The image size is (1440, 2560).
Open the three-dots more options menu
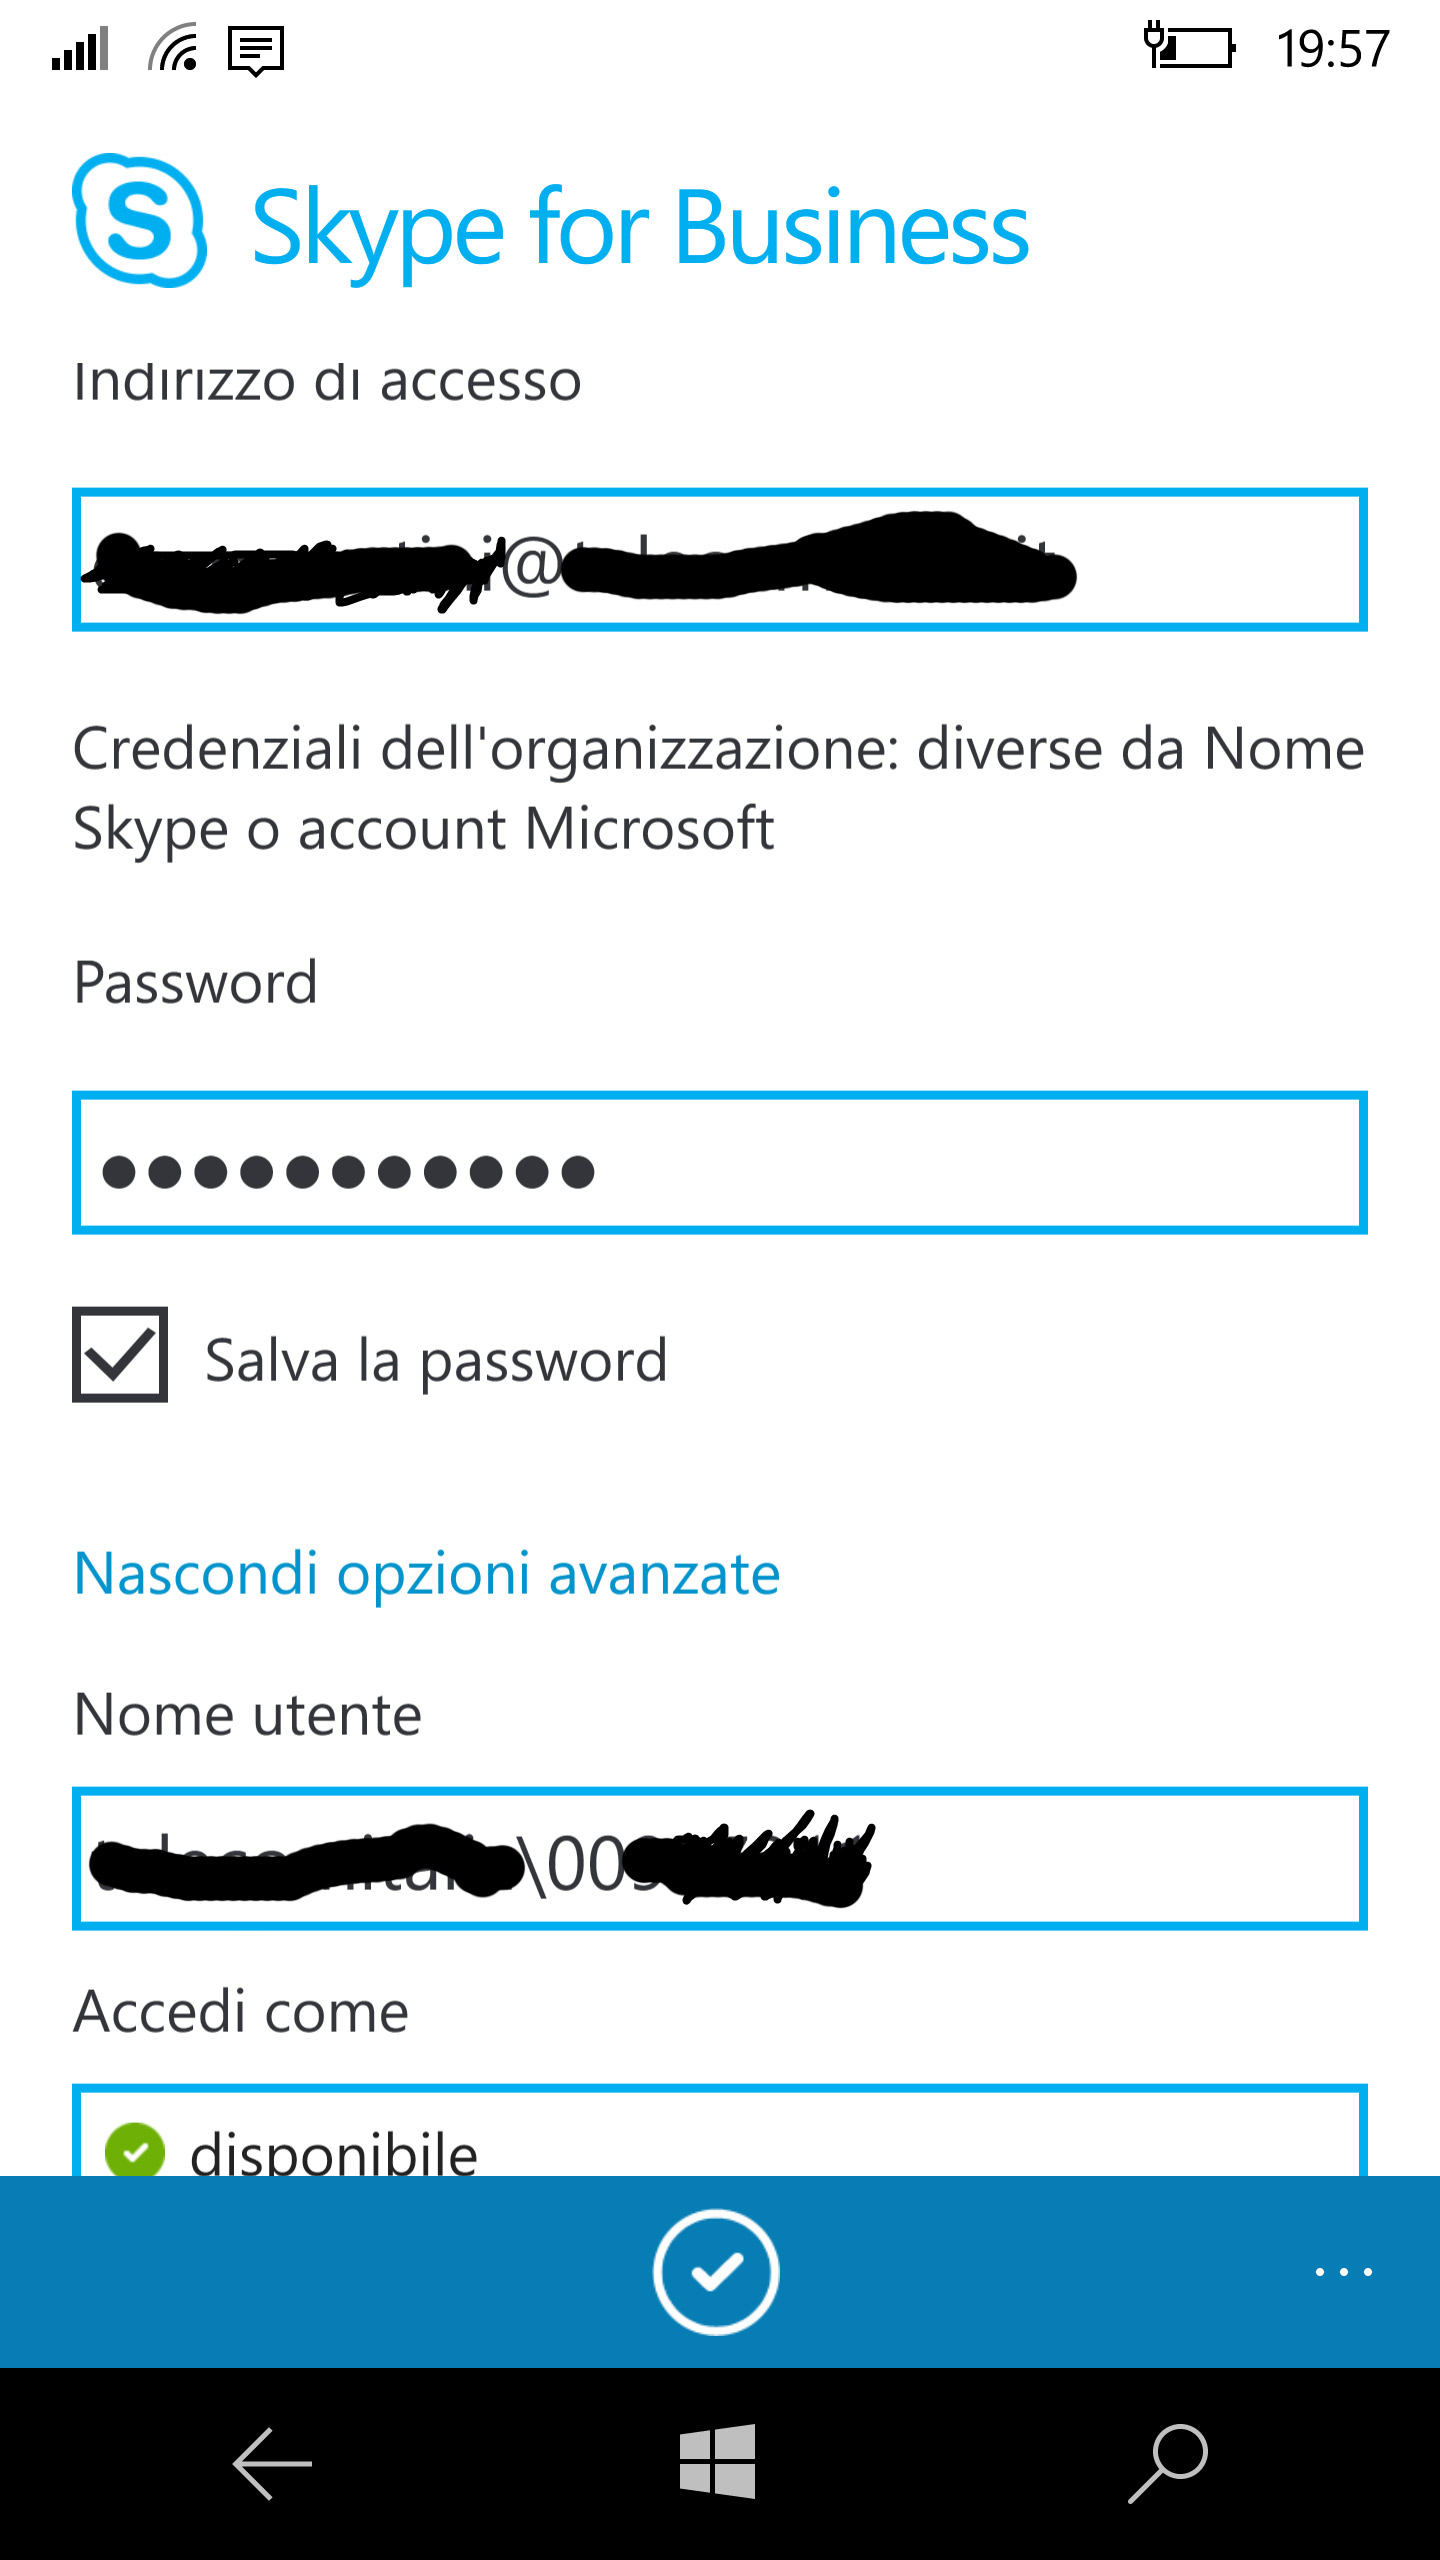tap(1343, 2272)
